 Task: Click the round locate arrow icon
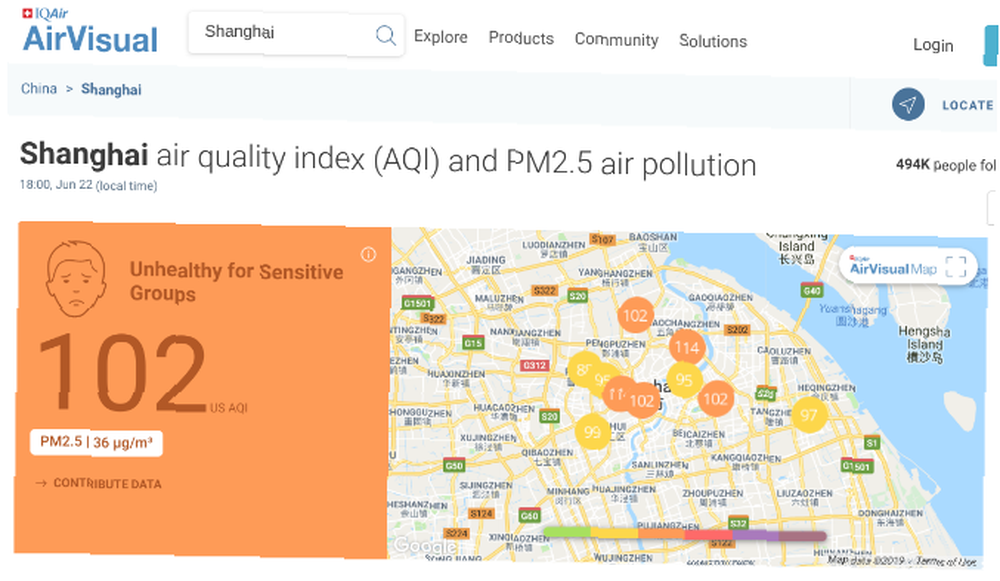[x=908, y=104]
